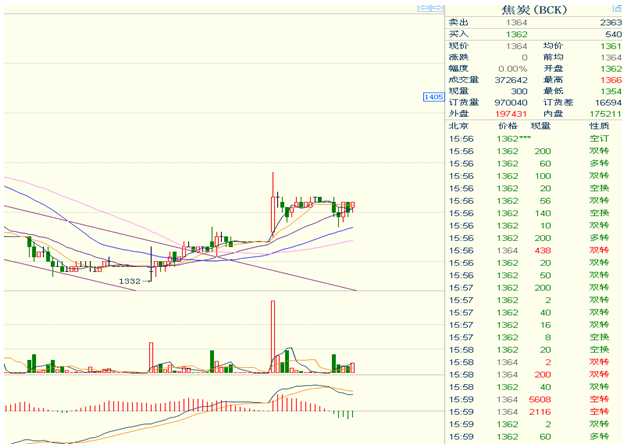Click the 买入 volume value 540
Viewport: 622px width, 445px height.
pyautogui.click(x=614, y=35)
